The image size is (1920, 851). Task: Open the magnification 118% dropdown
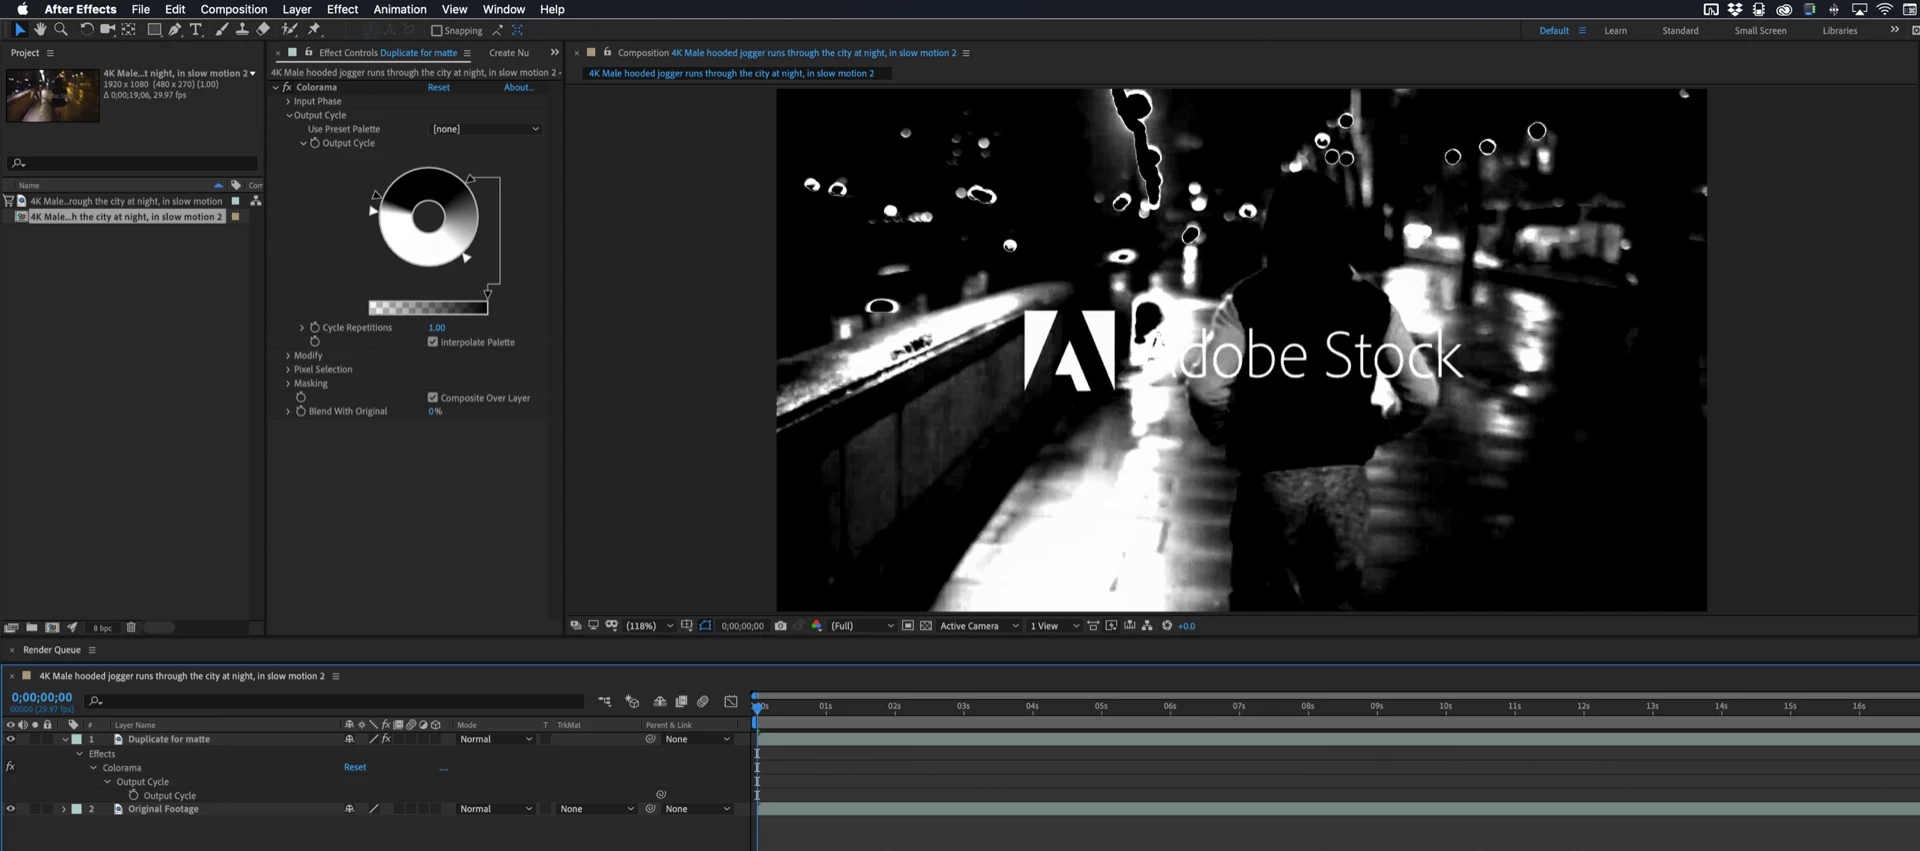[x=650, y=626]
